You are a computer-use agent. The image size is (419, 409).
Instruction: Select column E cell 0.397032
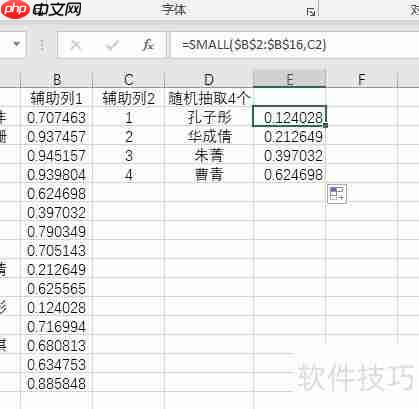pyautogui.click(x=290, y=155)
